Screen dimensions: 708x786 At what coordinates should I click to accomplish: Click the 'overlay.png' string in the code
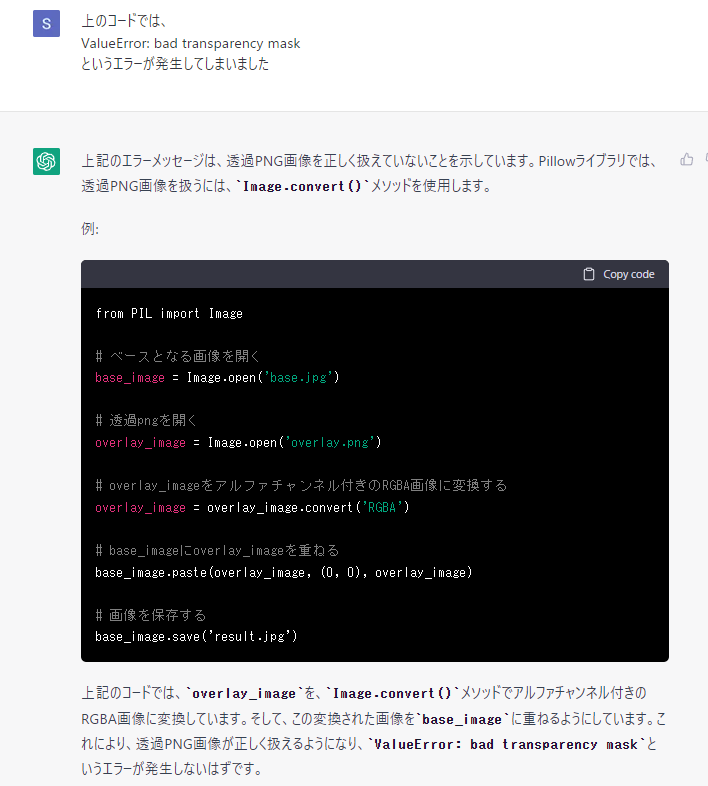pyautogui.click(x=330, y=443)
